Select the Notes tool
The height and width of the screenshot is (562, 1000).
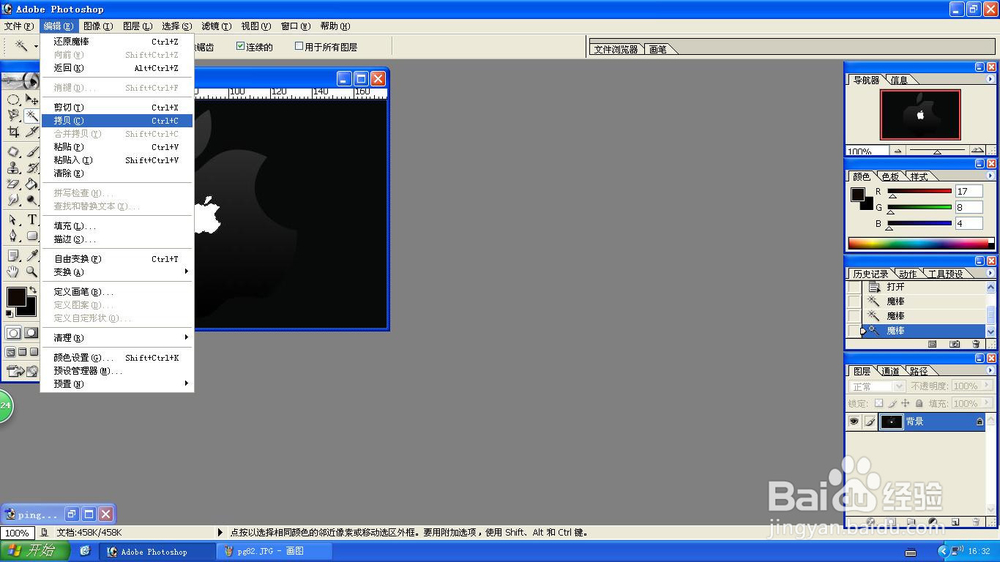[13, 256]
